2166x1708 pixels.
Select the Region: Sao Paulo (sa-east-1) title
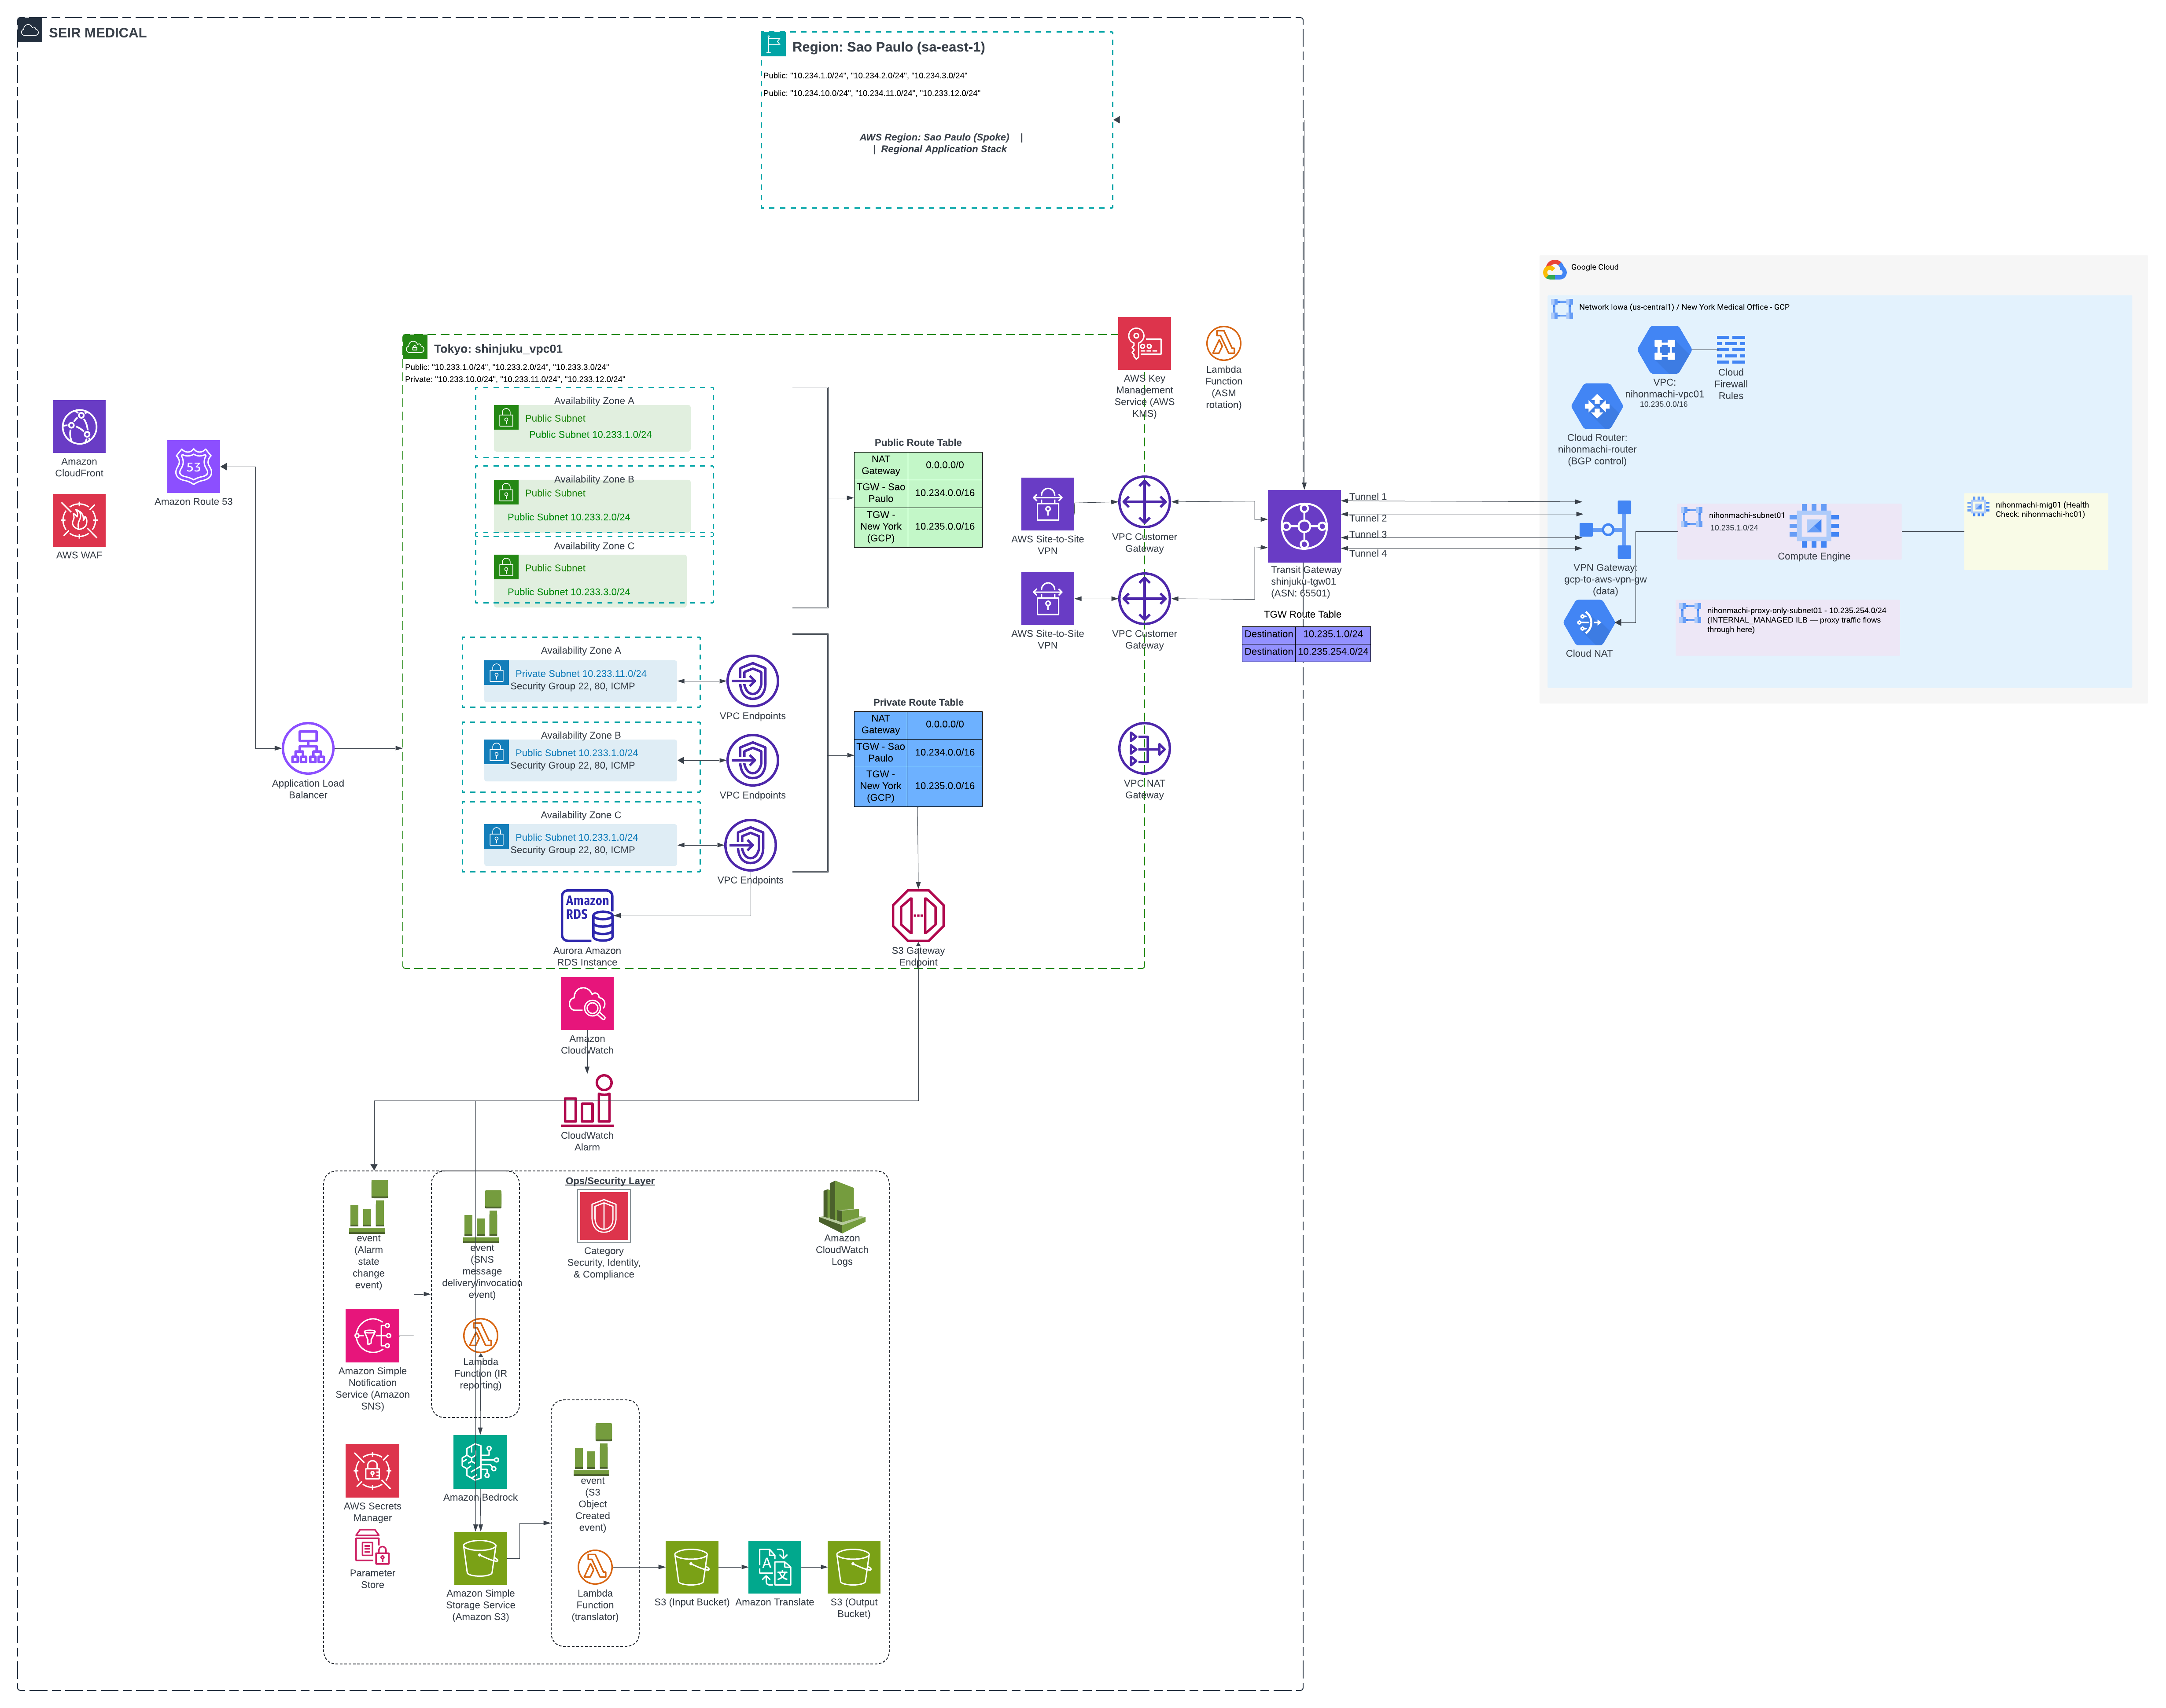[x=888, y=47]
